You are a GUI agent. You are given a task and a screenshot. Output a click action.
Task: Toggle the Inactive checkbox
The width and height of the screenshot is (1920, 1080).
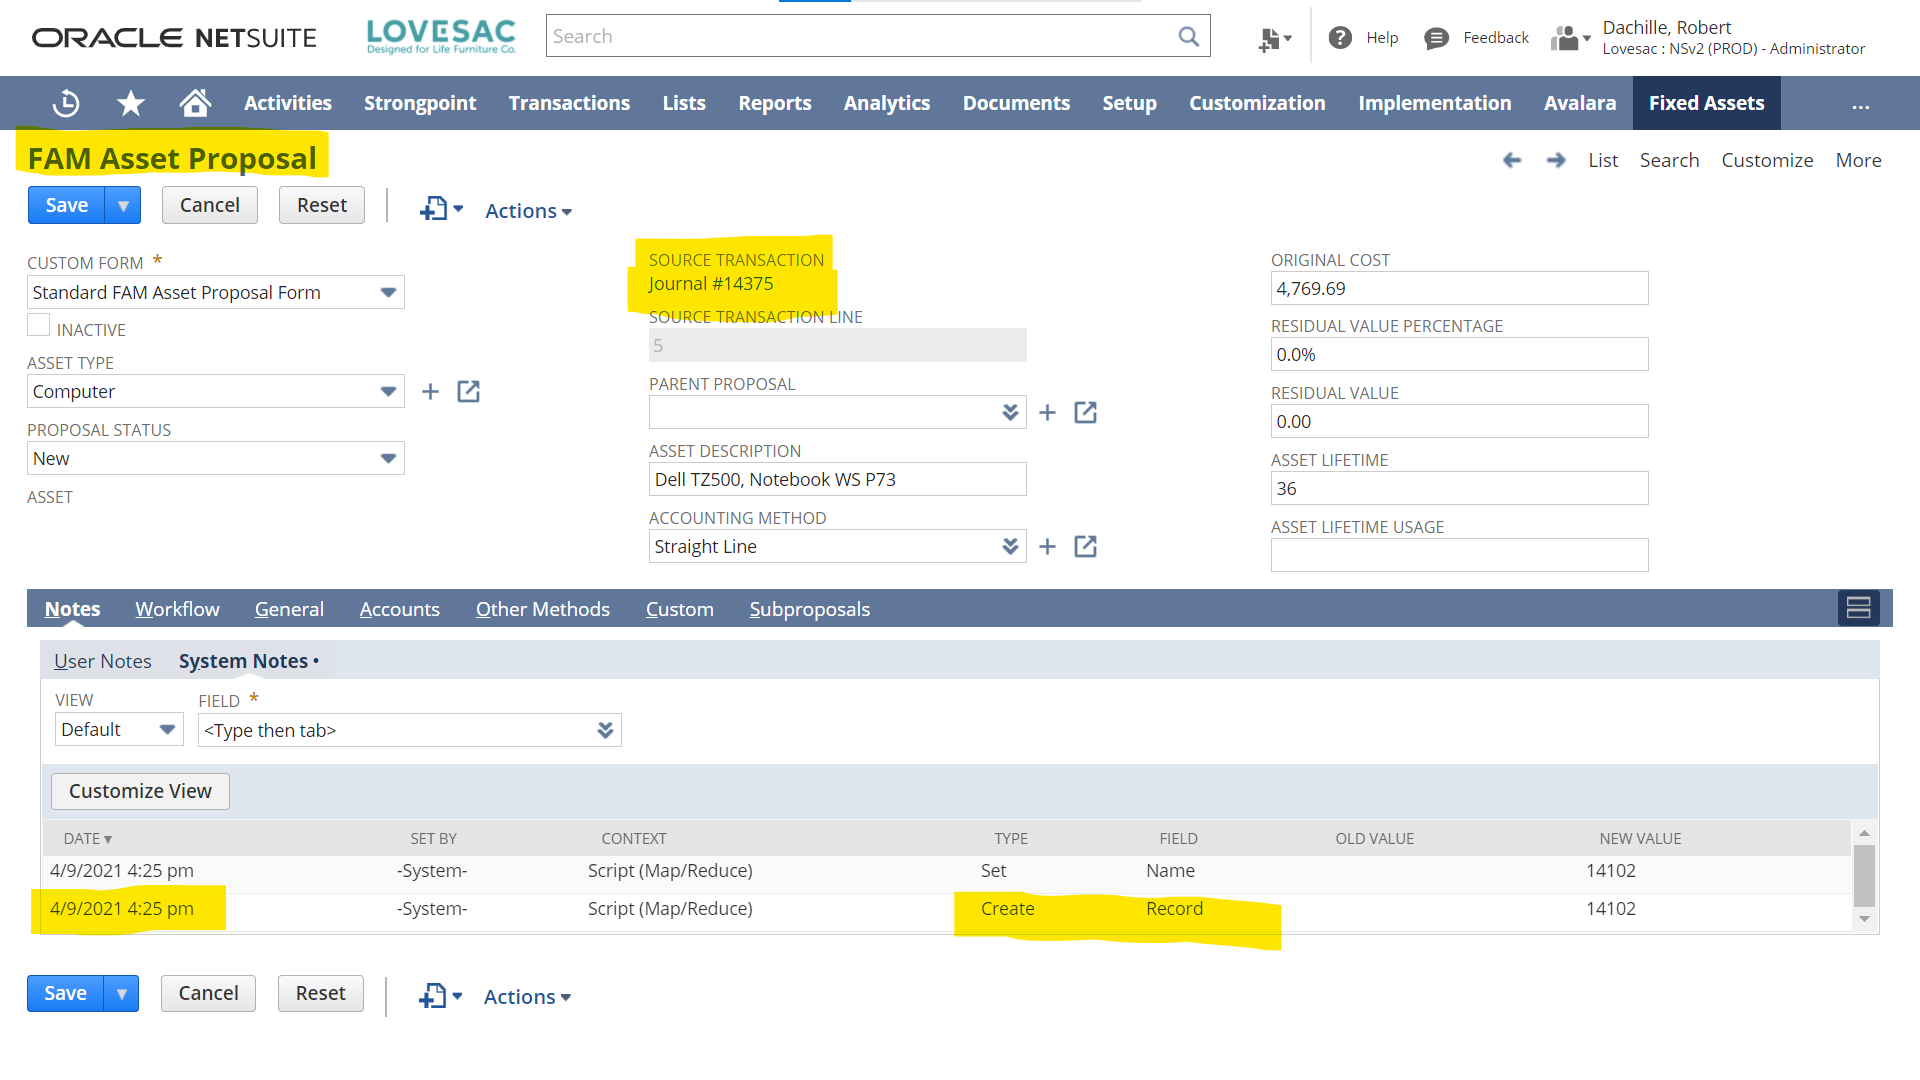[39, 325]
